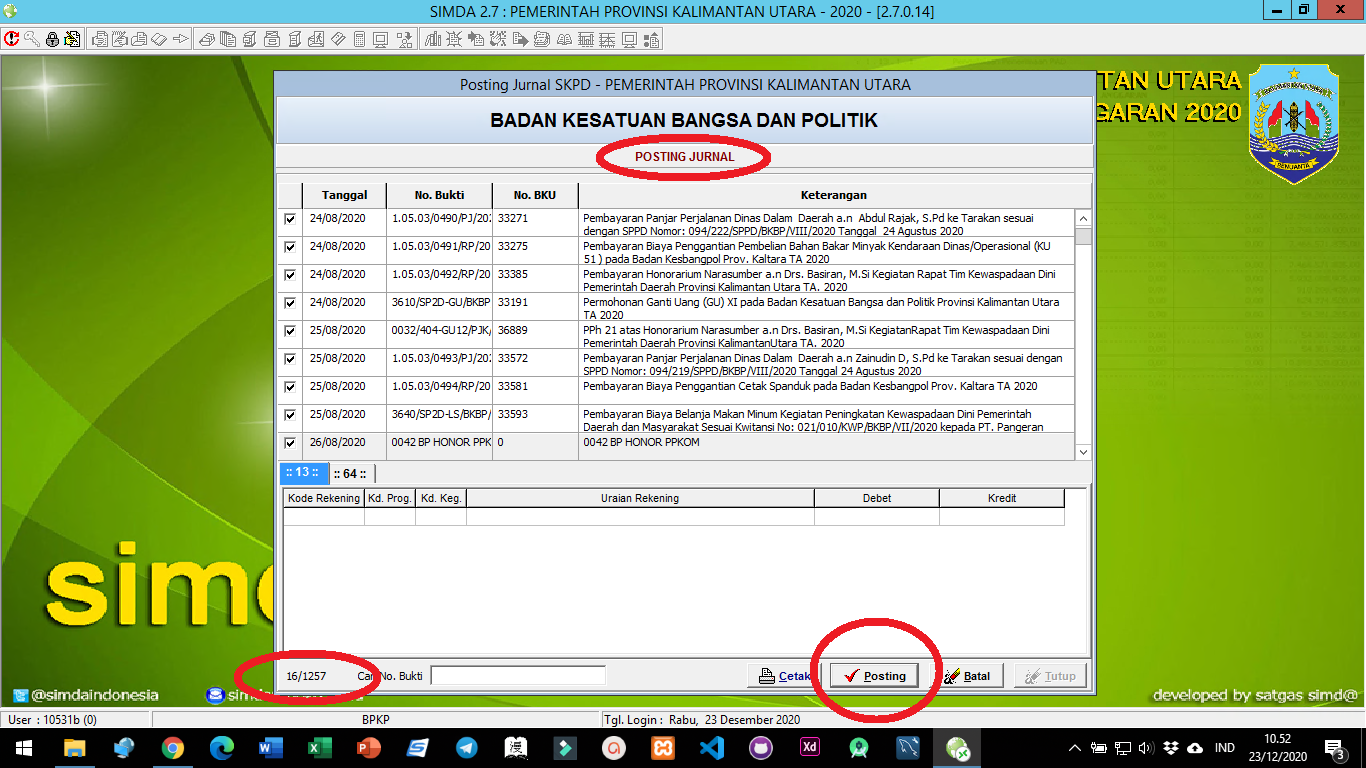
Task: Click the Batal button
Action: point(966,676)
